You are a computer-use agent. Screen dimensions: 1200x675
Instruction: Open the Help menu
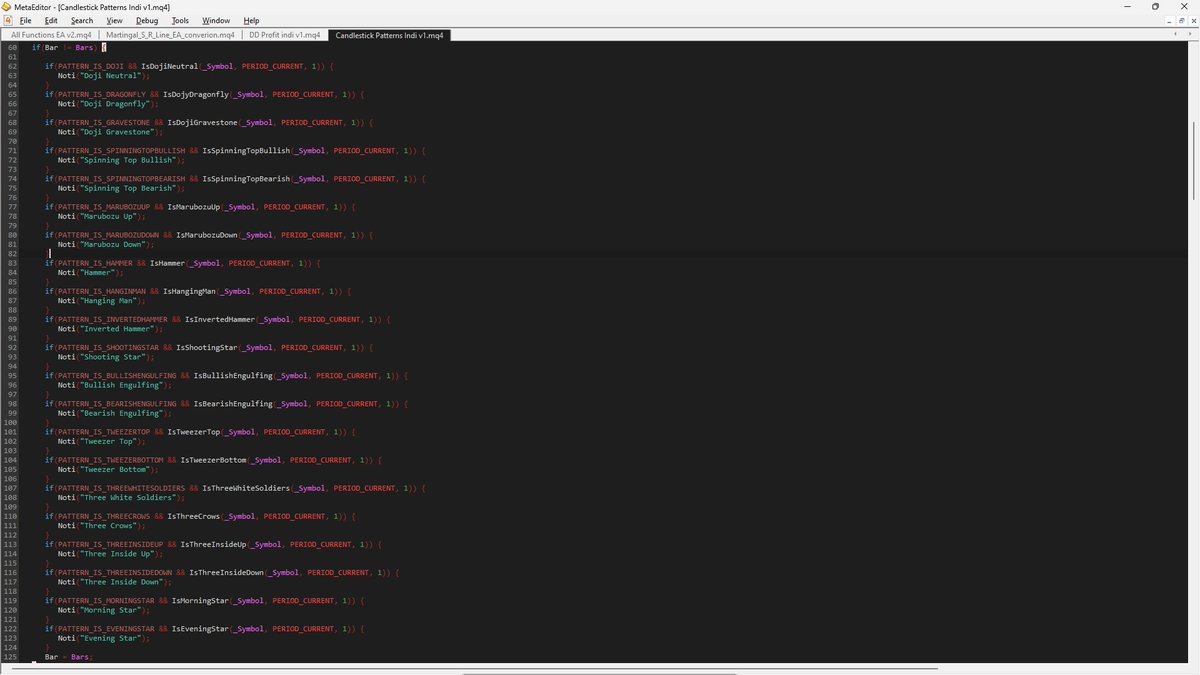pyautogui.click(x=251, y=20)
